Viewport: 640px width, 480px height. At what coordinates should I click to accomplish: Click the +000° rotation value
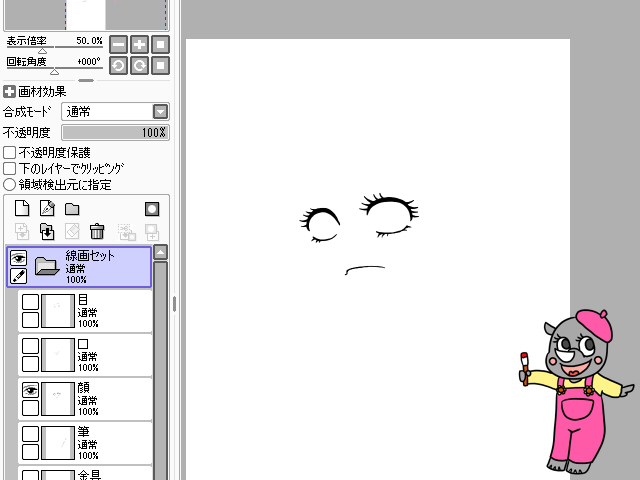click(x=89, y=62)
